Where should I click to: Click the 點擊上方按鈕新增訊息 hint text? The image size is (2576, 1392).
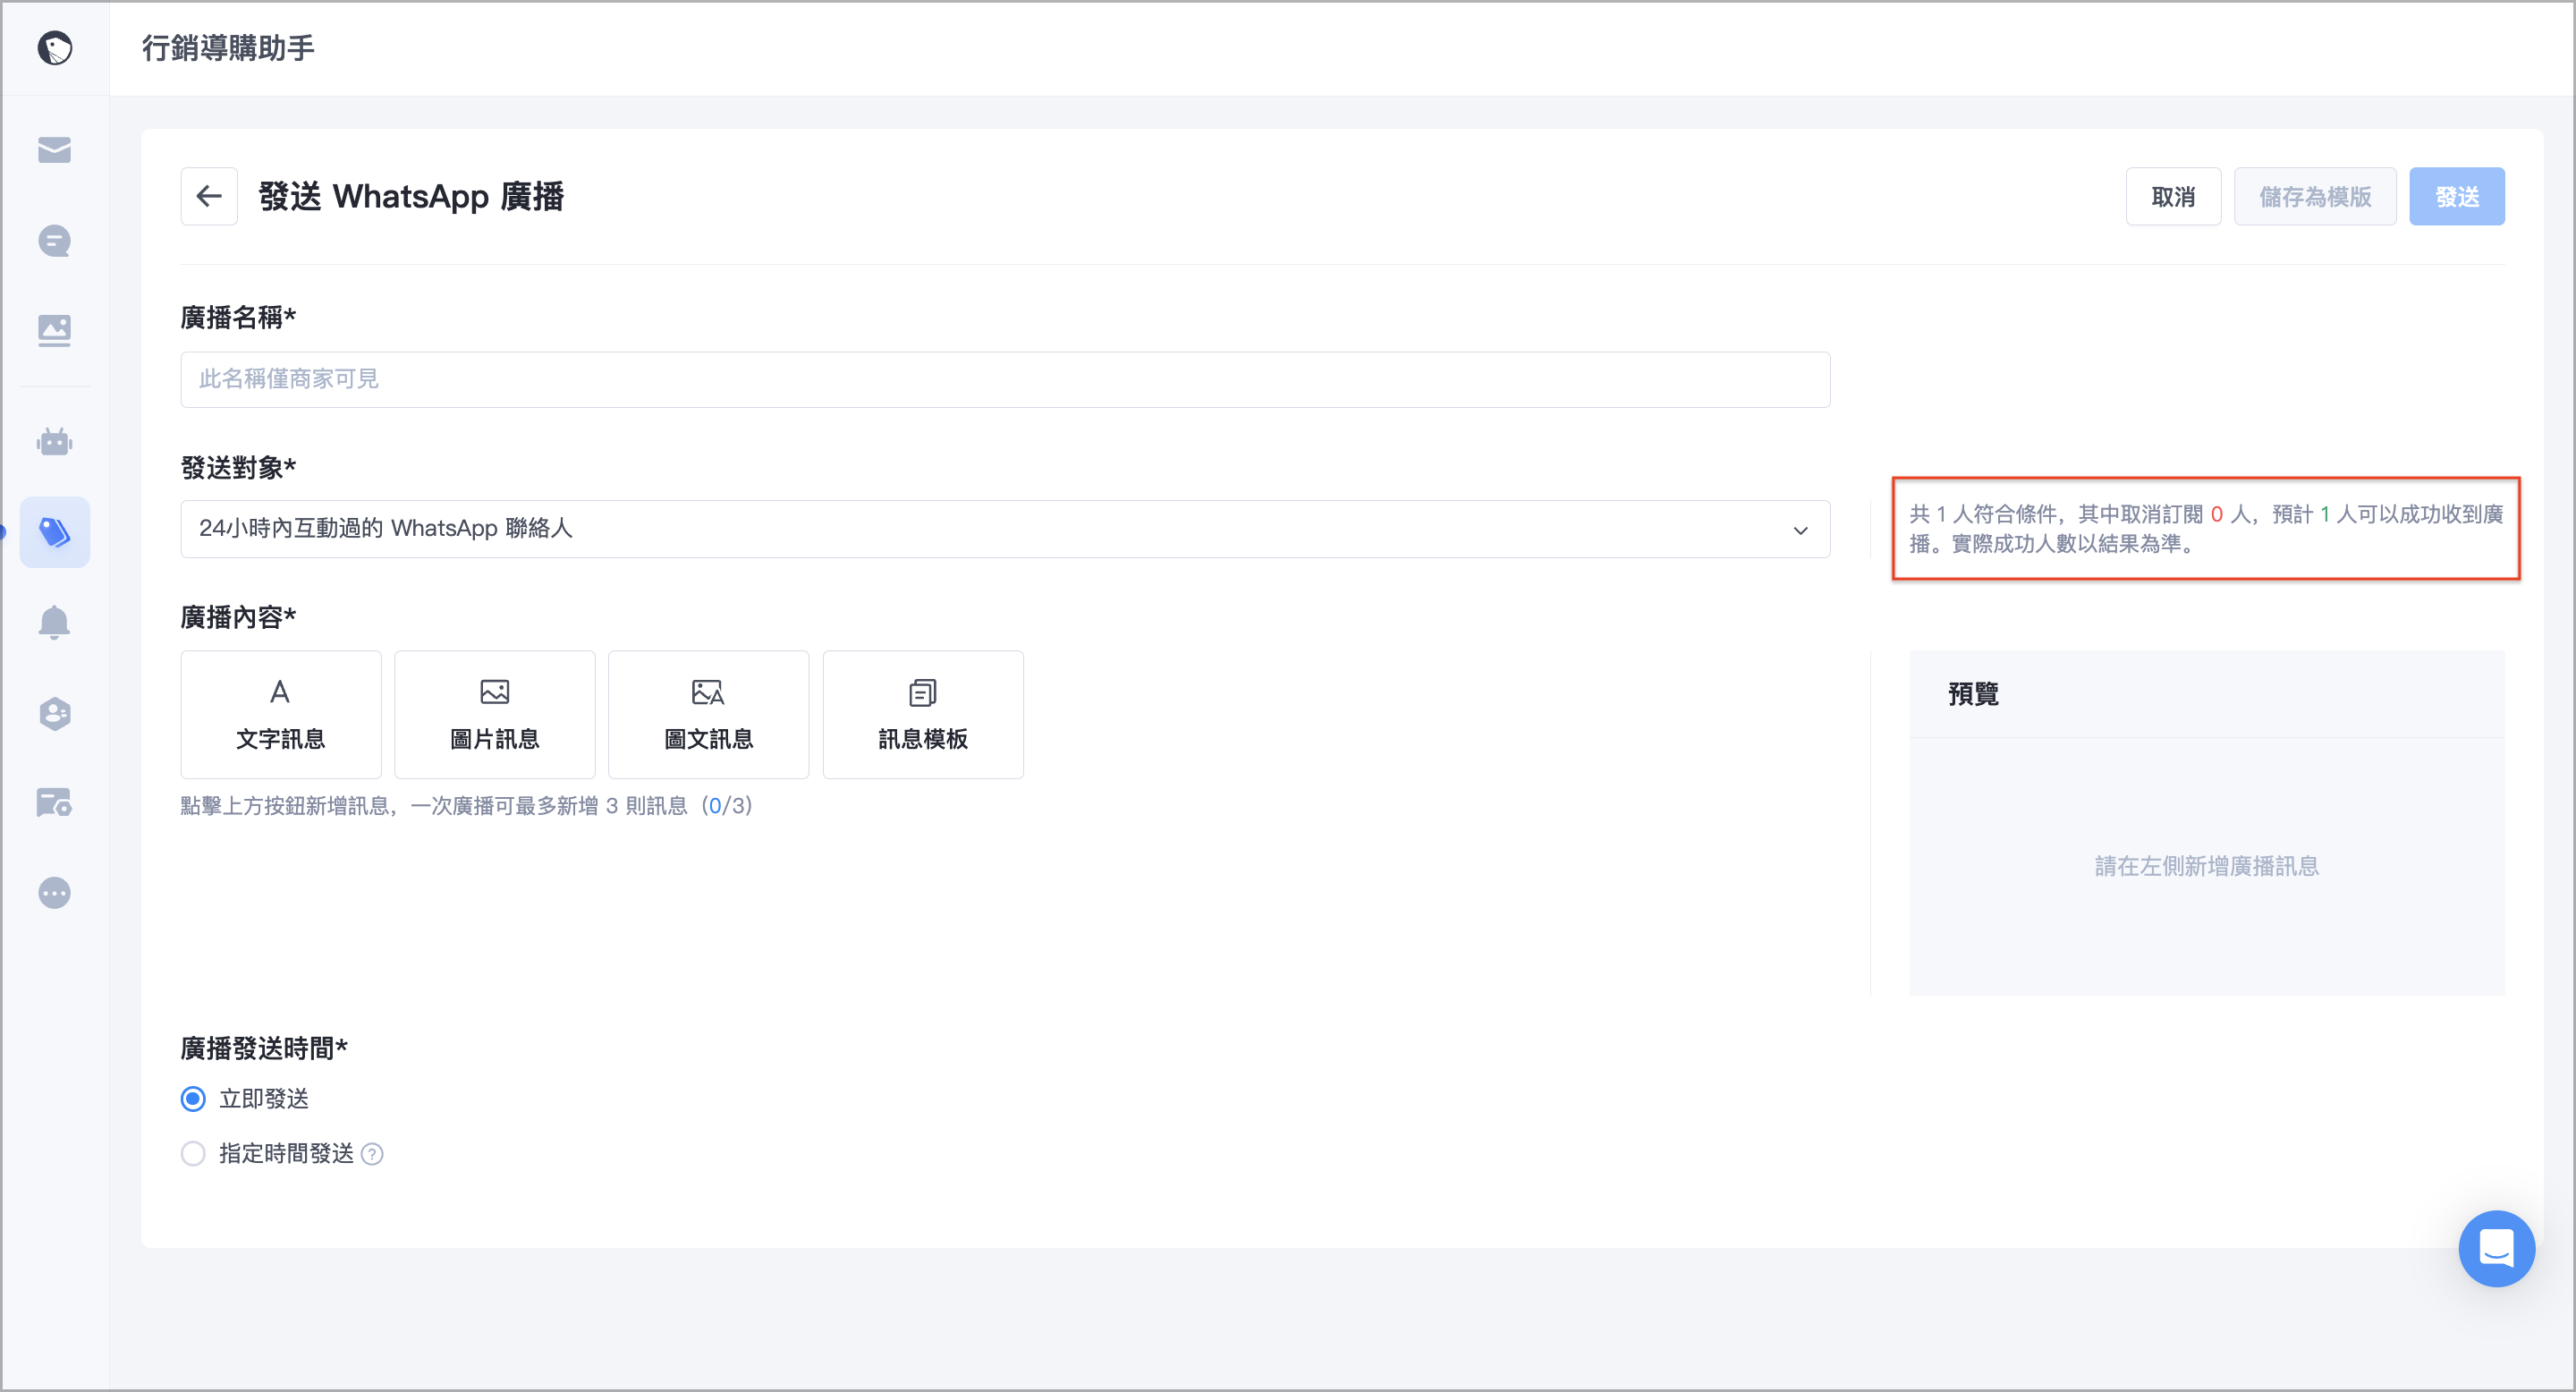click(467, 806)
